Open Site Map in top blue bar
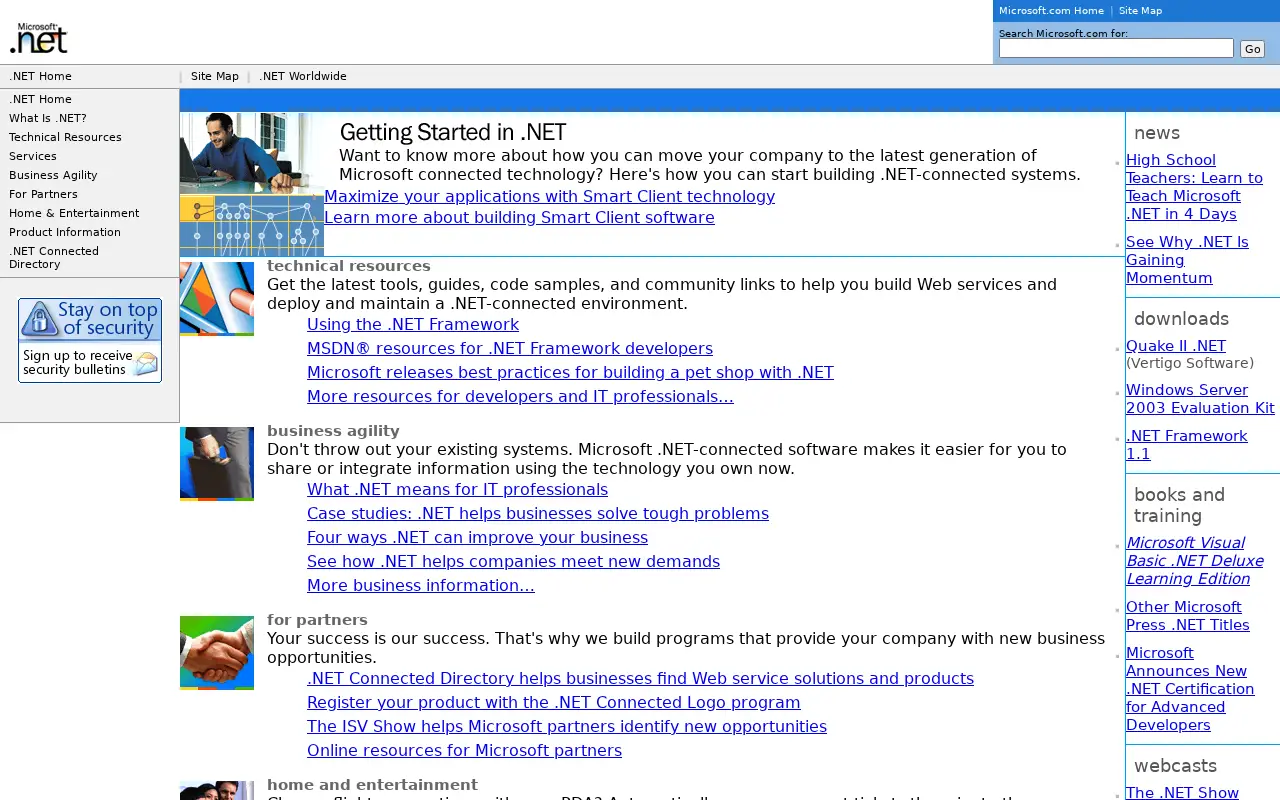 [x=1140, y=11]
